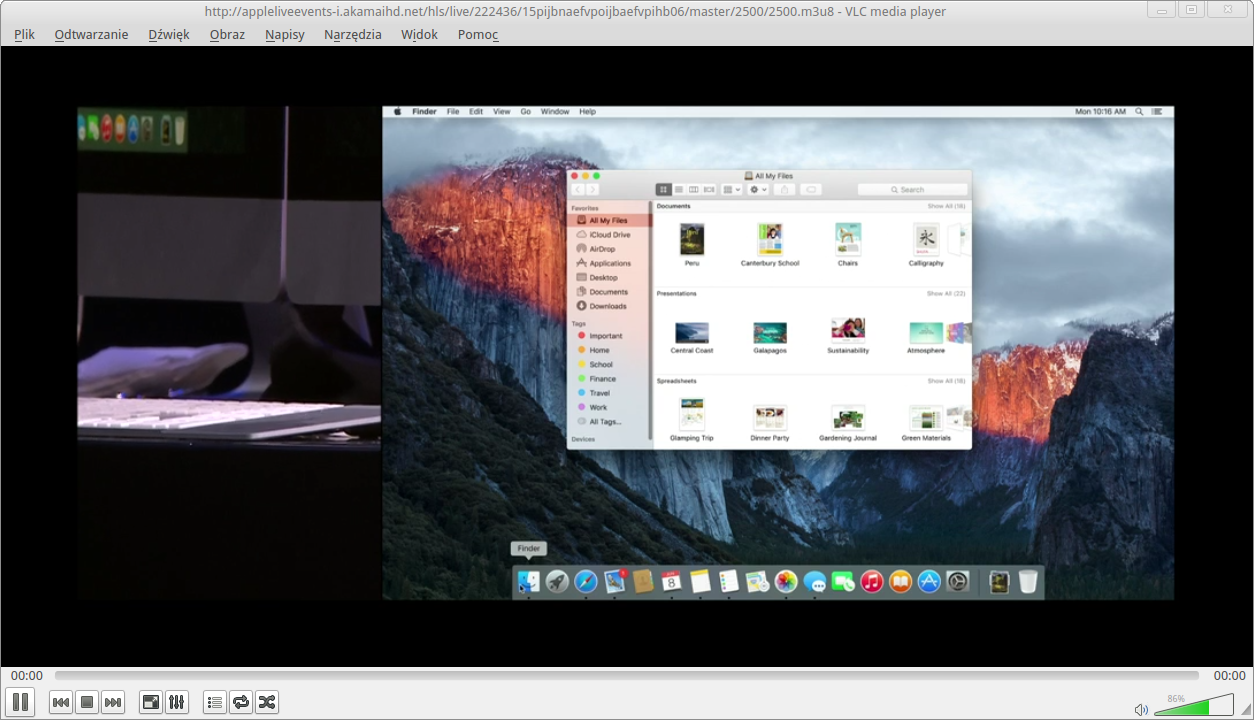Open Photos pinwheel icon in Dock
The image size is (1254, 720).
tap(786, 581)
